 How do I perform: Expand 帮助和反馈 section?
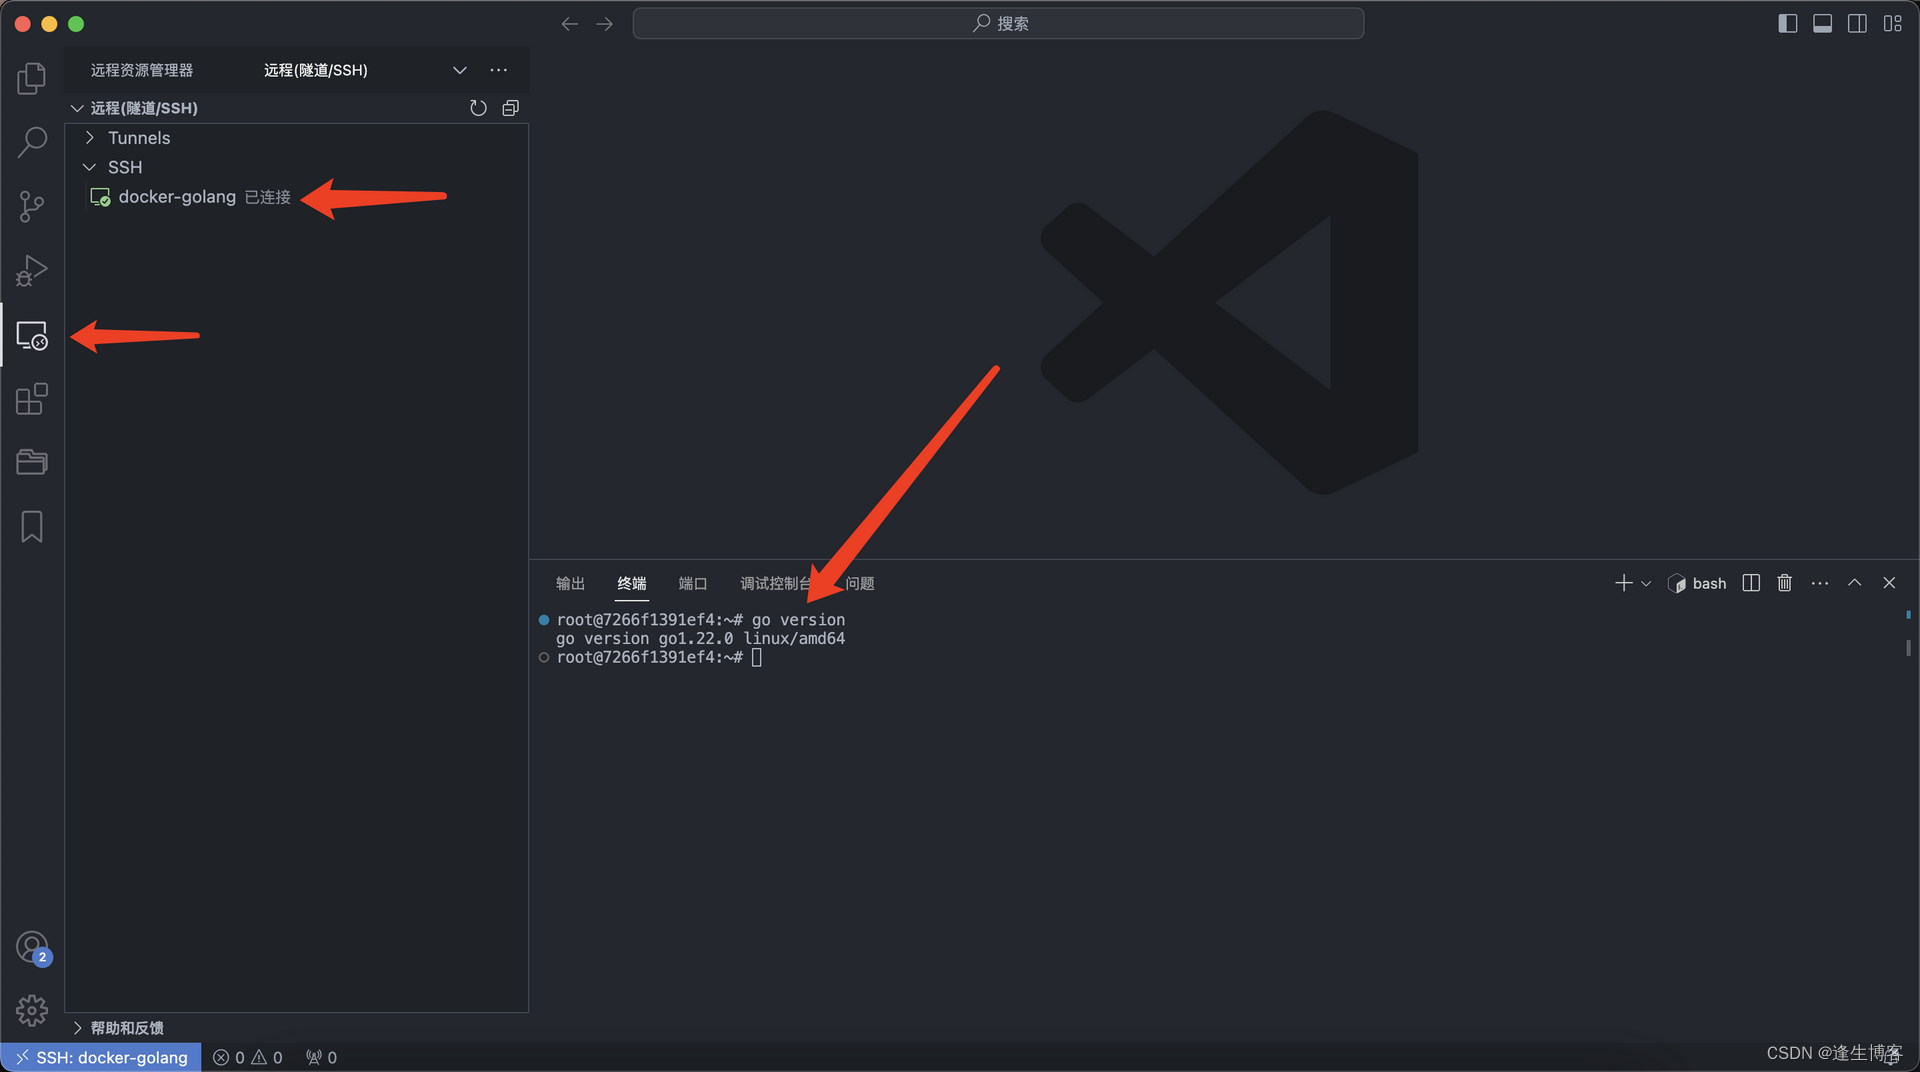297,1028
